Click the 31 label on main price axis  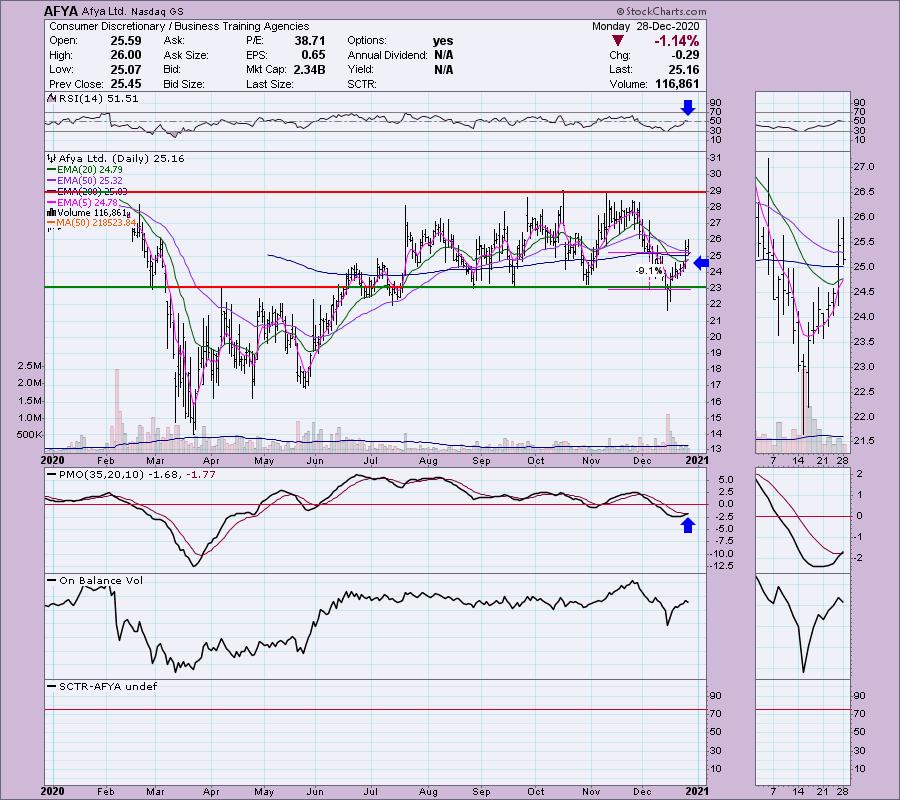click(715, 158)
